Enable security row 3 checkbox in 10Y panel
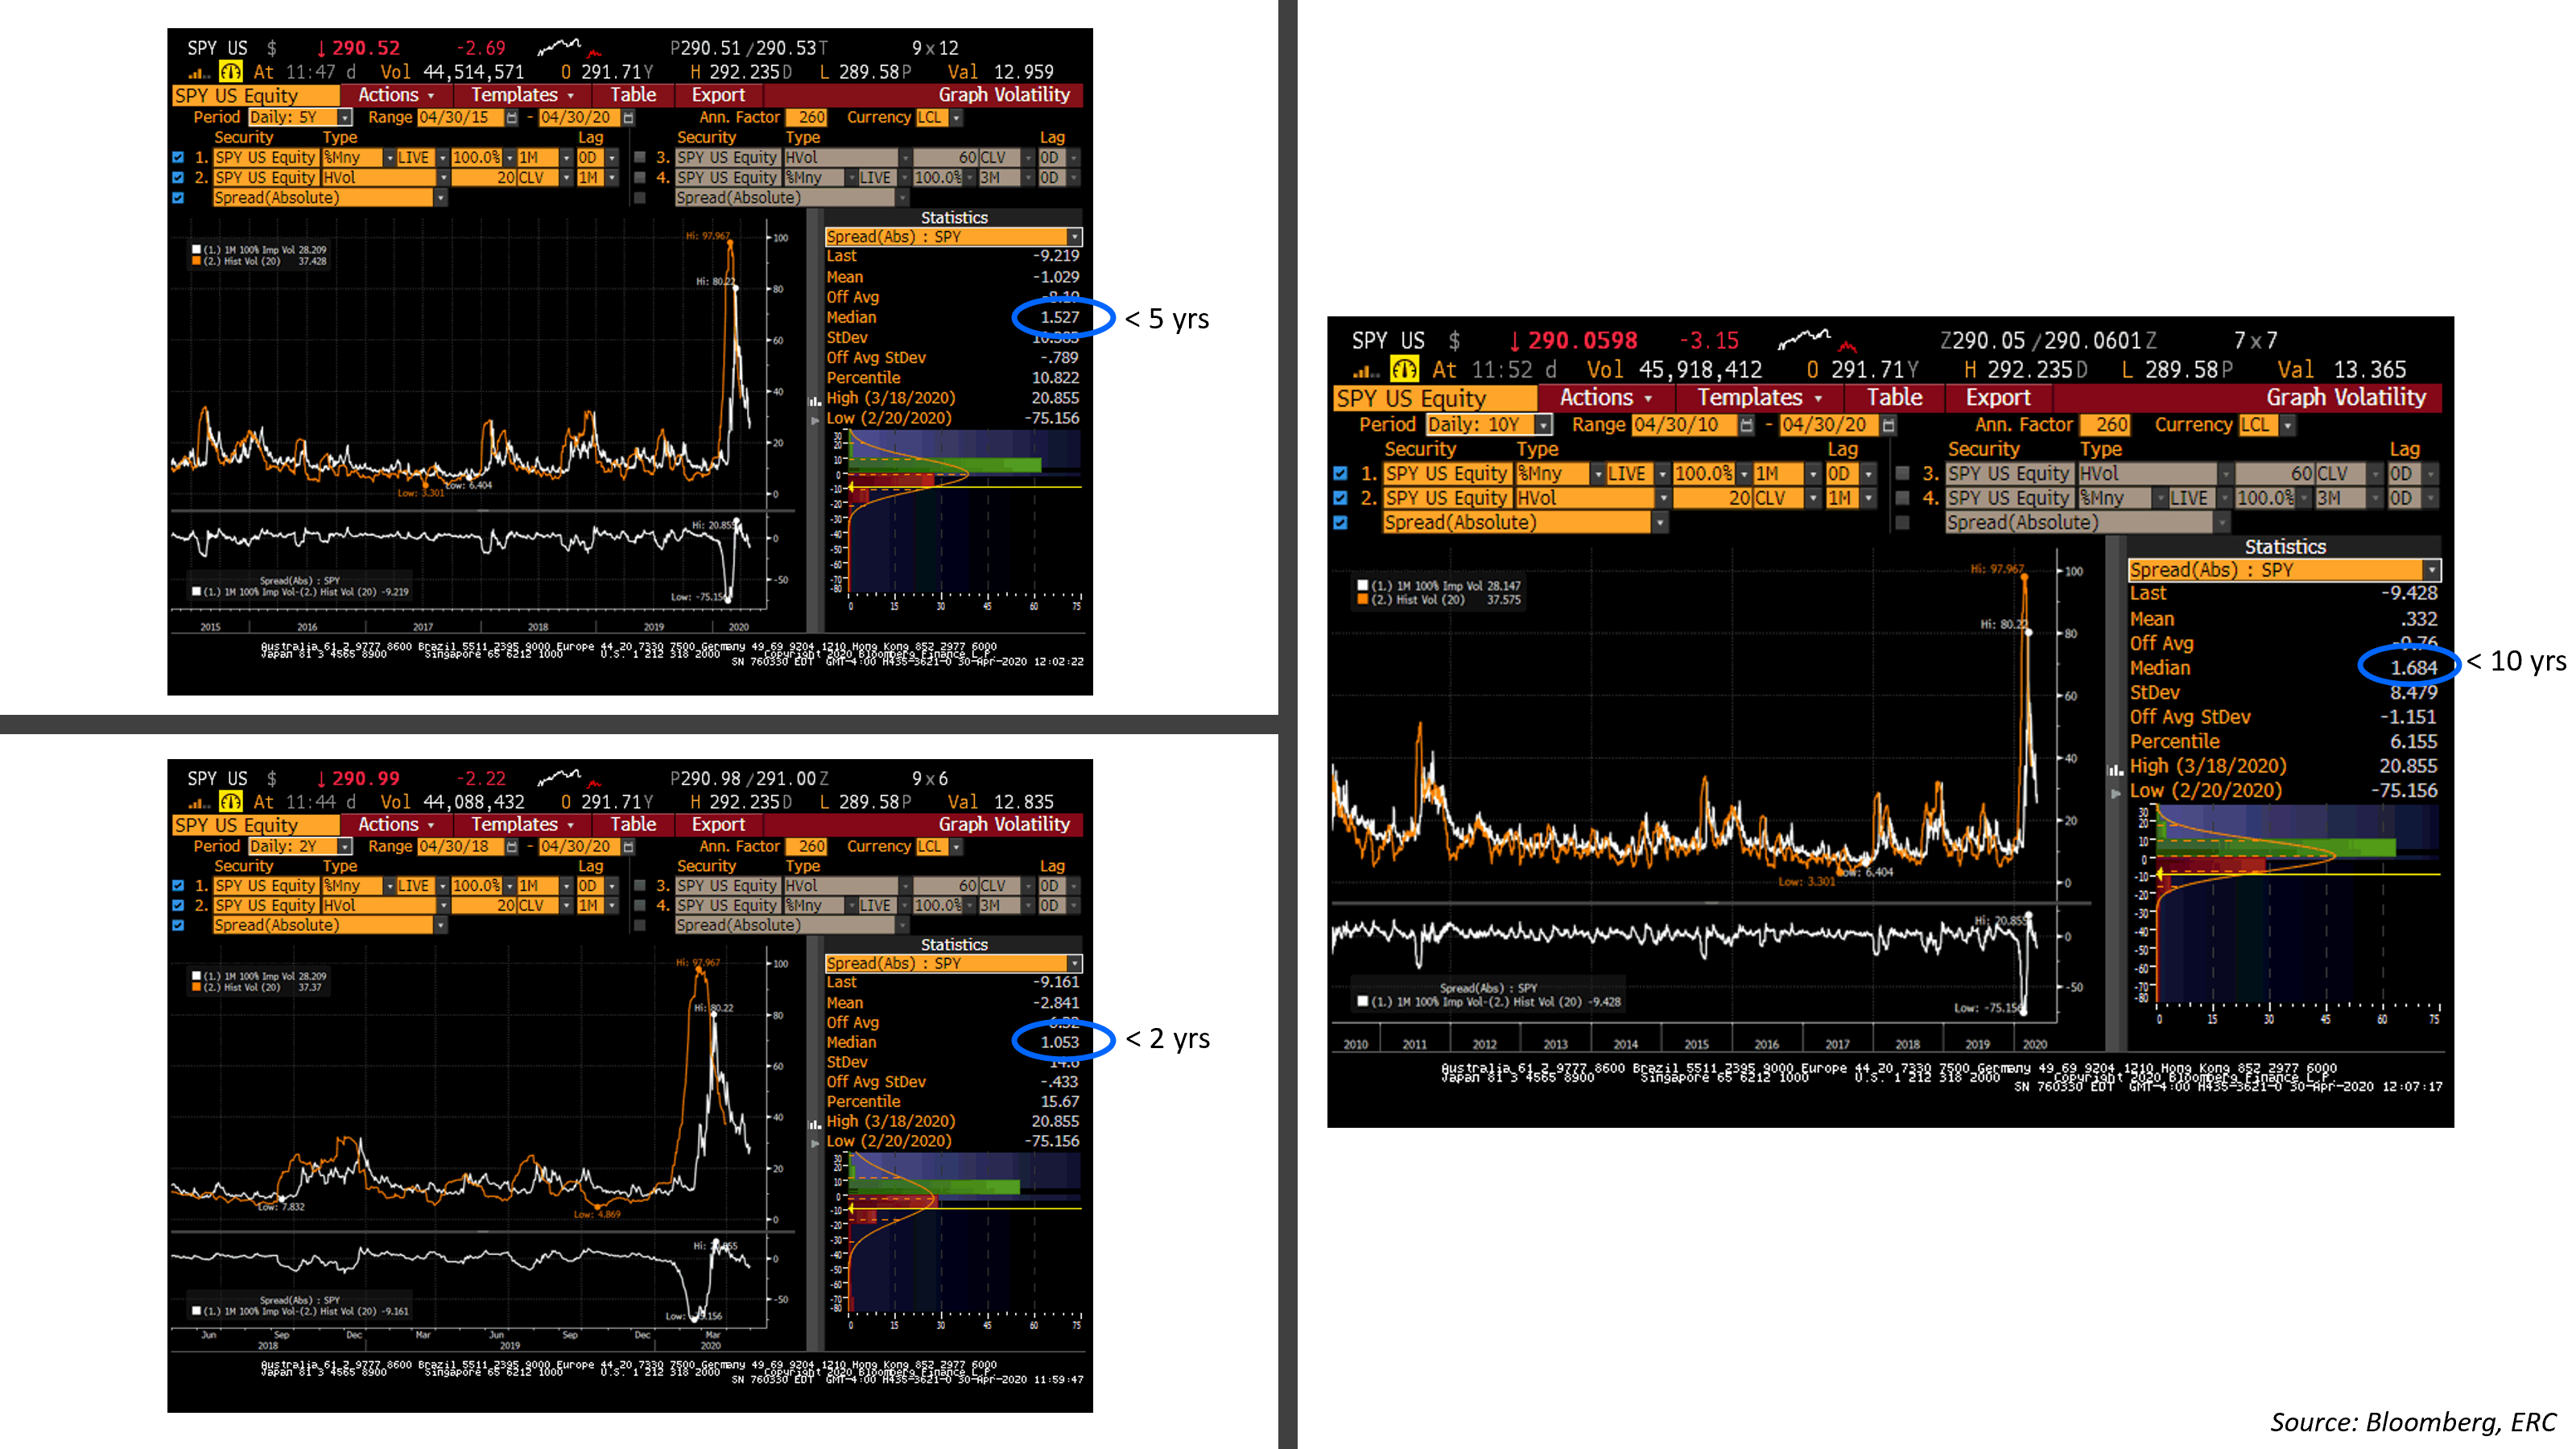2576x1449 pixels. pyautogui.click(x=1902, y=474)
